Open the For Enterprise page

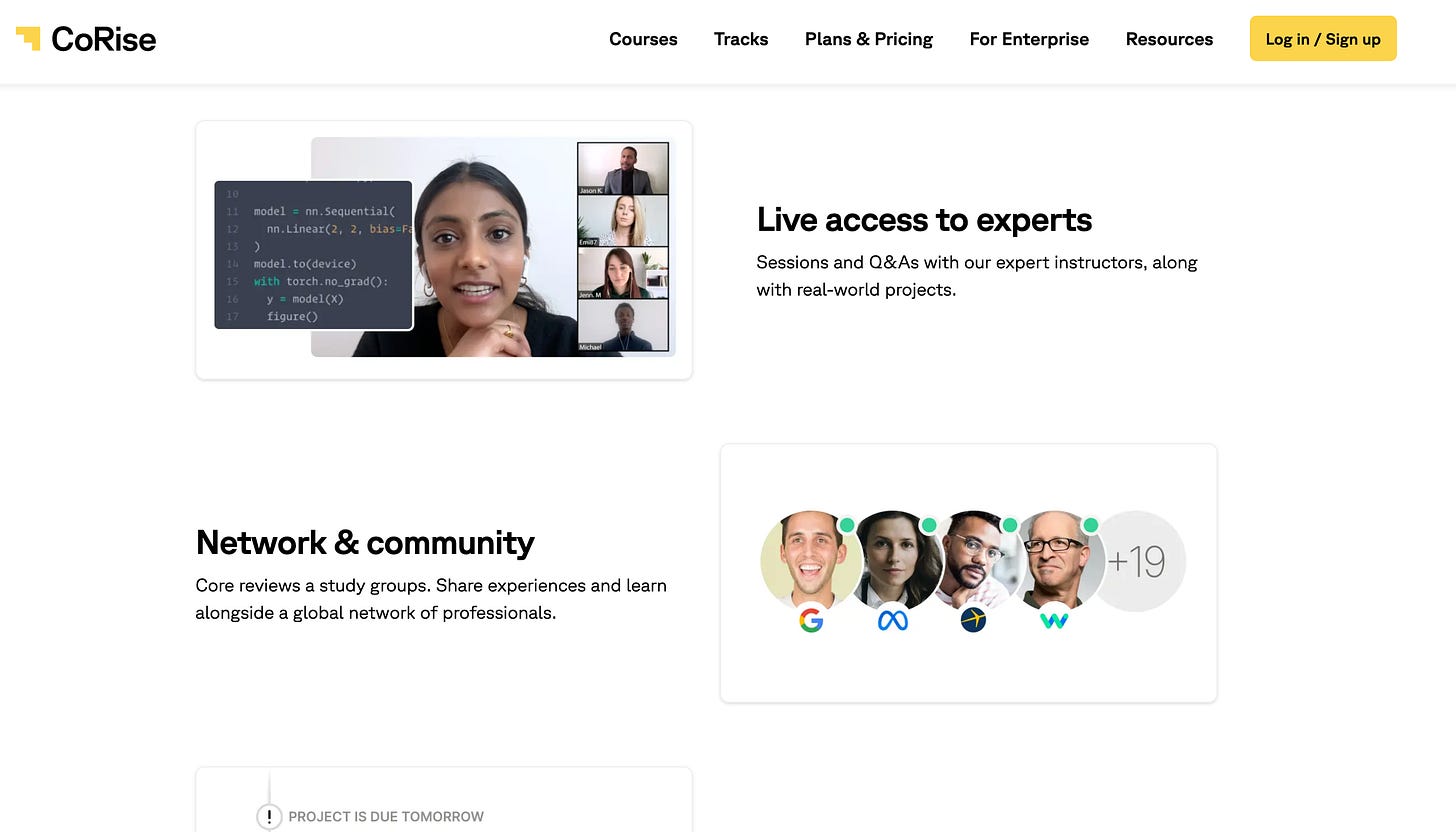pos(1029,39)
